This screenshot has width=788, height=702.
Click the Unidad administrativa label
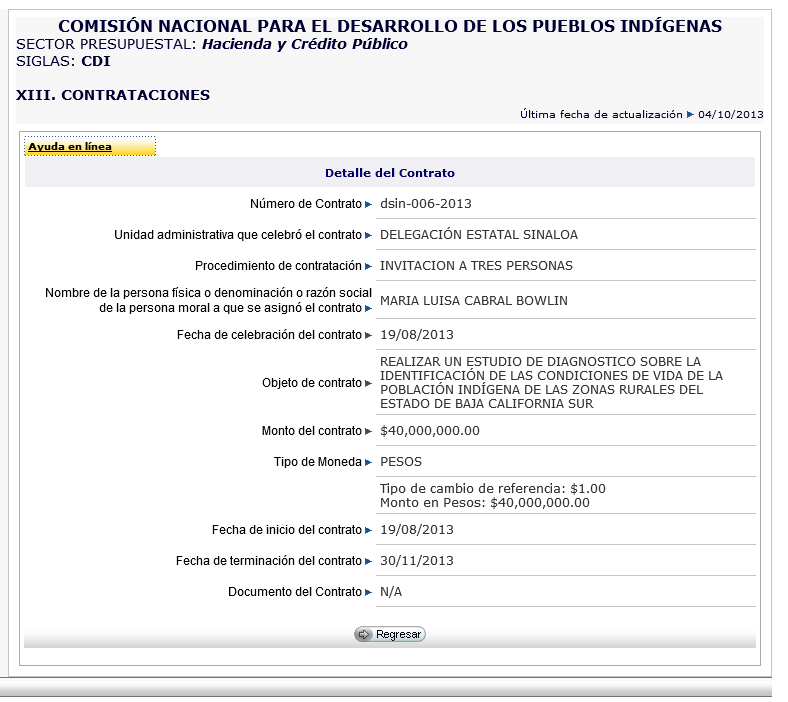[238, 235]
